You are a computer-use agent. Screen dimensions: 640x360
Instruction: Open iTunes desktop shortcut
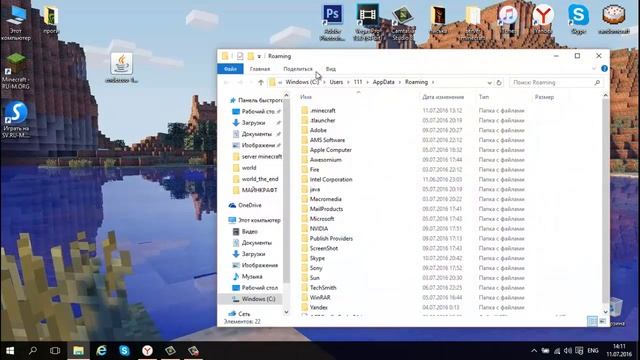pos(508,20)
